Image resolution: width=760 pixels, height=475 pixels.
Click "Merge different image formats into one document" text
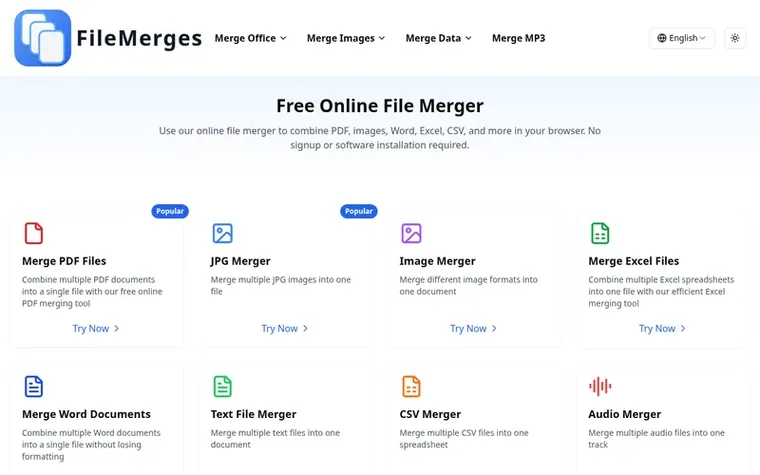click(x=468, y=285)
